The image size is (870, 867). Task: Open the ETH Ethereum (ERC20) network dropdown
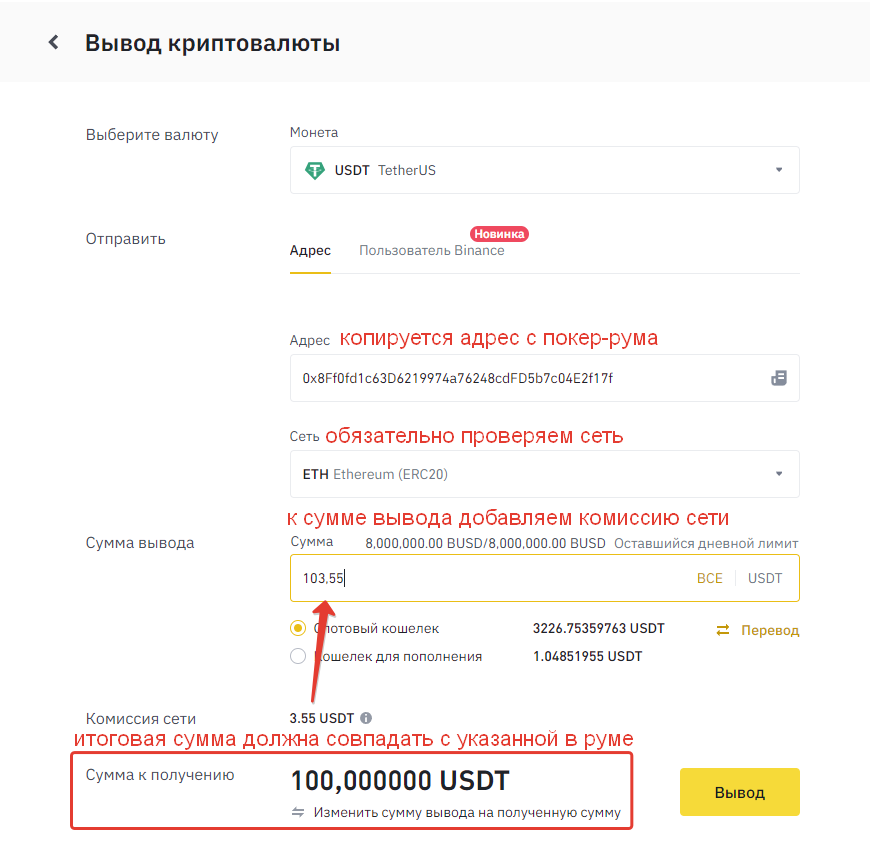(x=779, y=474)
